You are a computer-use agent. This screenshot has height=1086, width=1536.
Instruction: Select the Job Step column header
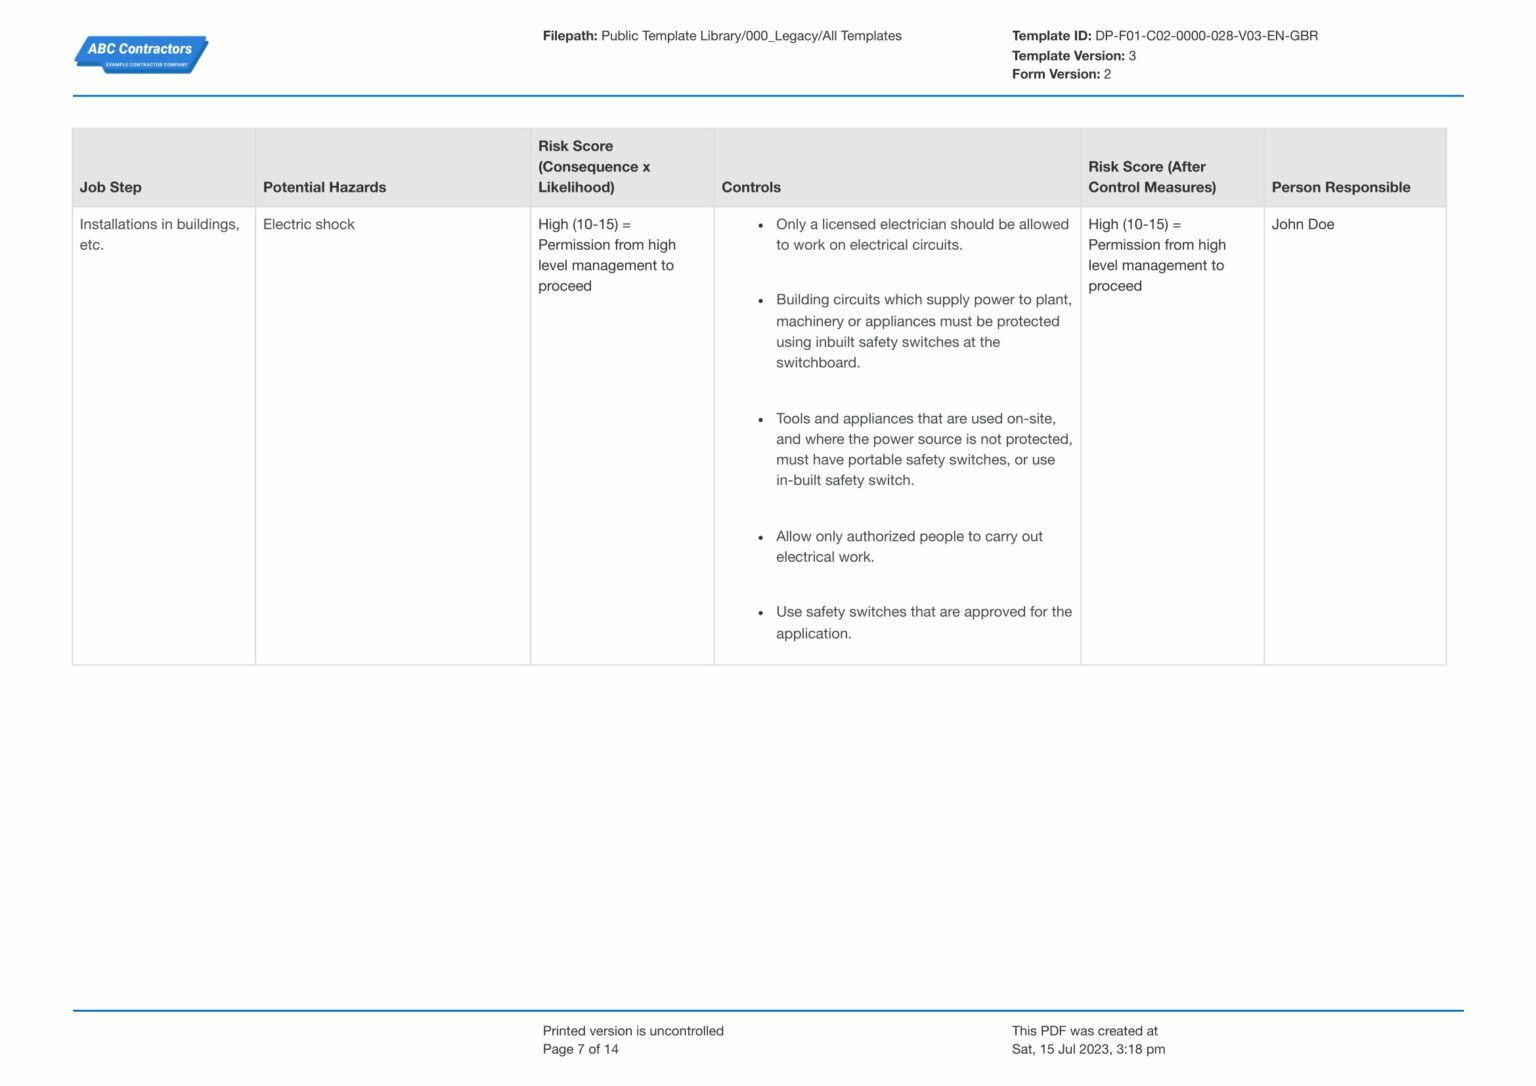(111, 187)
